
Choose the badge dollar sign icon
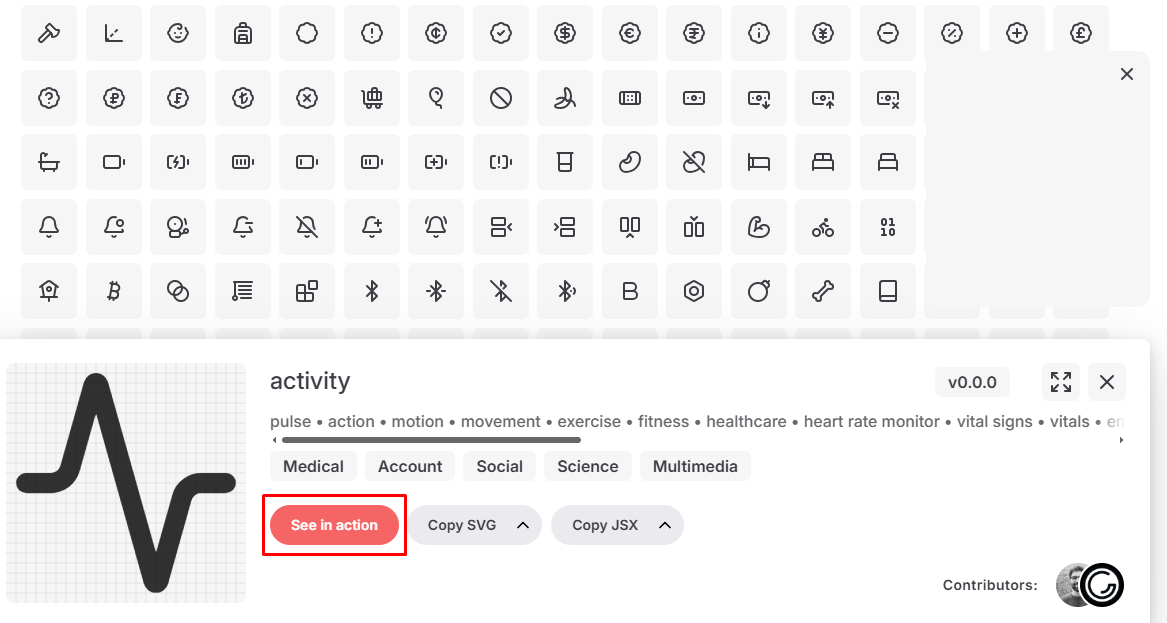[565, 34]
